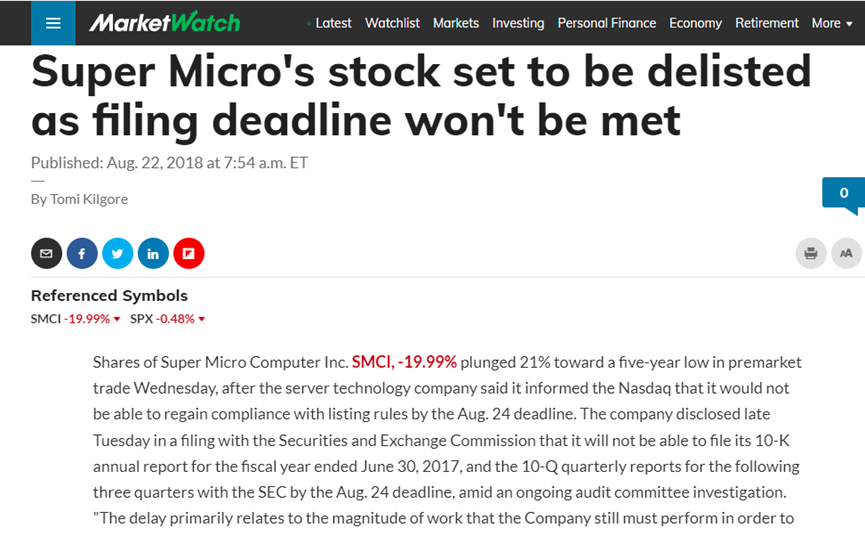Open Personal Finance section
This screenshot has height=536, width=865.
coord(606,23)
